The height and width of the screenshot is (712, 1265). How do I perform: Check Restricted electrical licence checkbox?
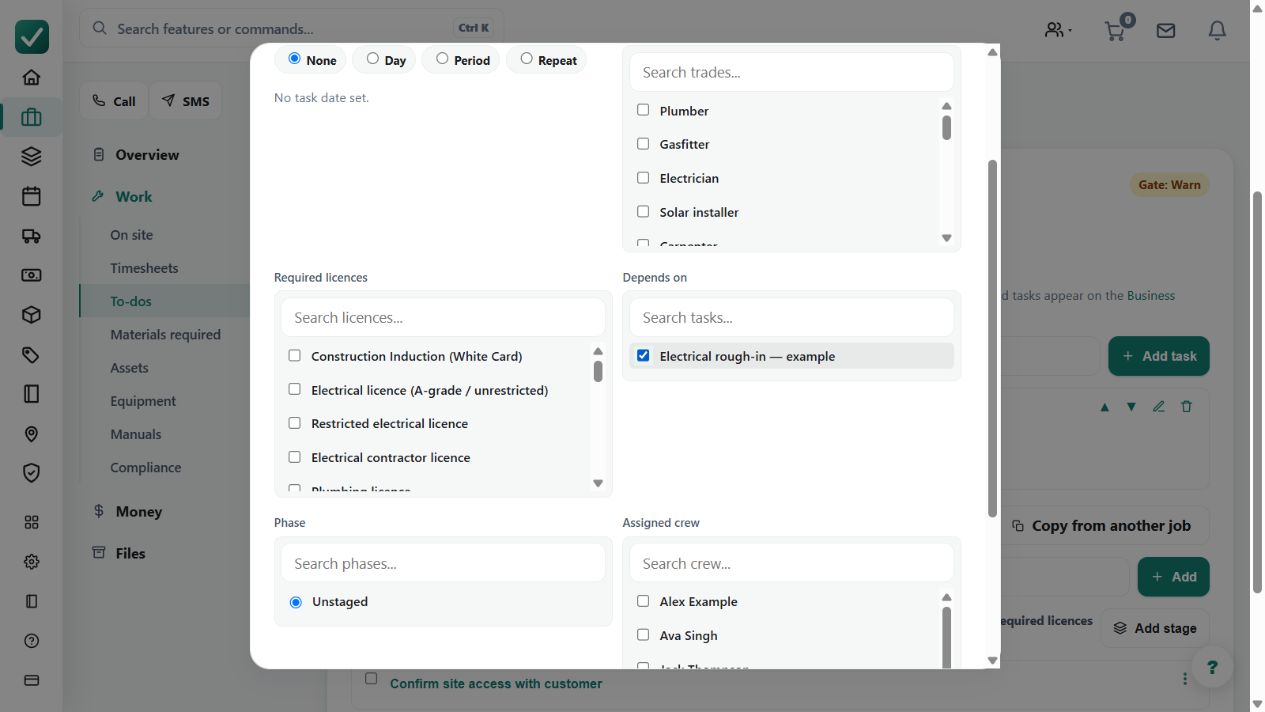tap(294, 423)
